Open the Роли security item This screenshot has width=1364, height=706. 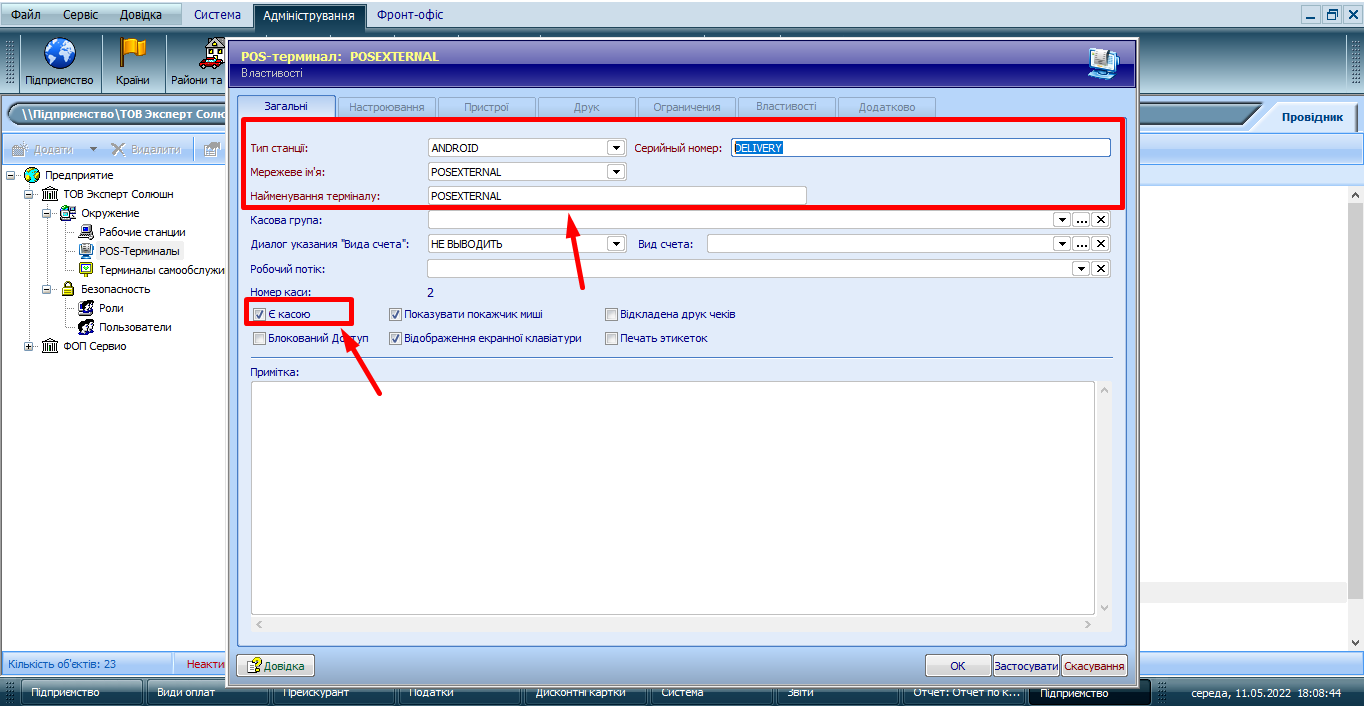[111, 308]
